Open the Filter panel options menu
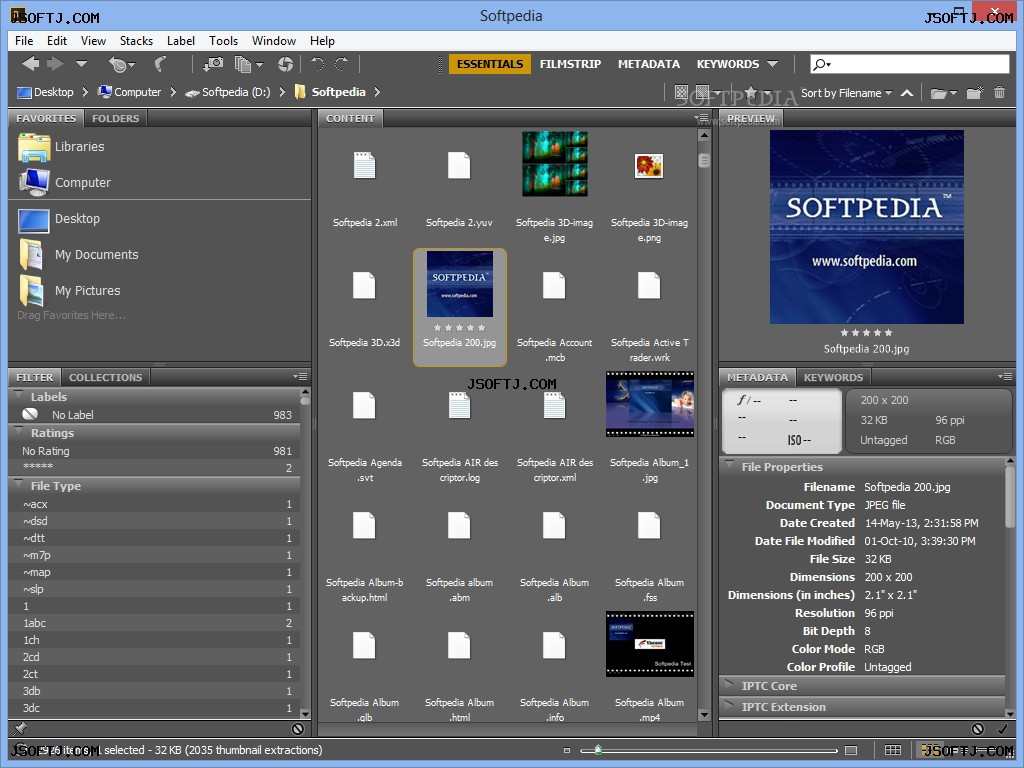Screen dimensions: 1024x768 click(x=300, y=377)
